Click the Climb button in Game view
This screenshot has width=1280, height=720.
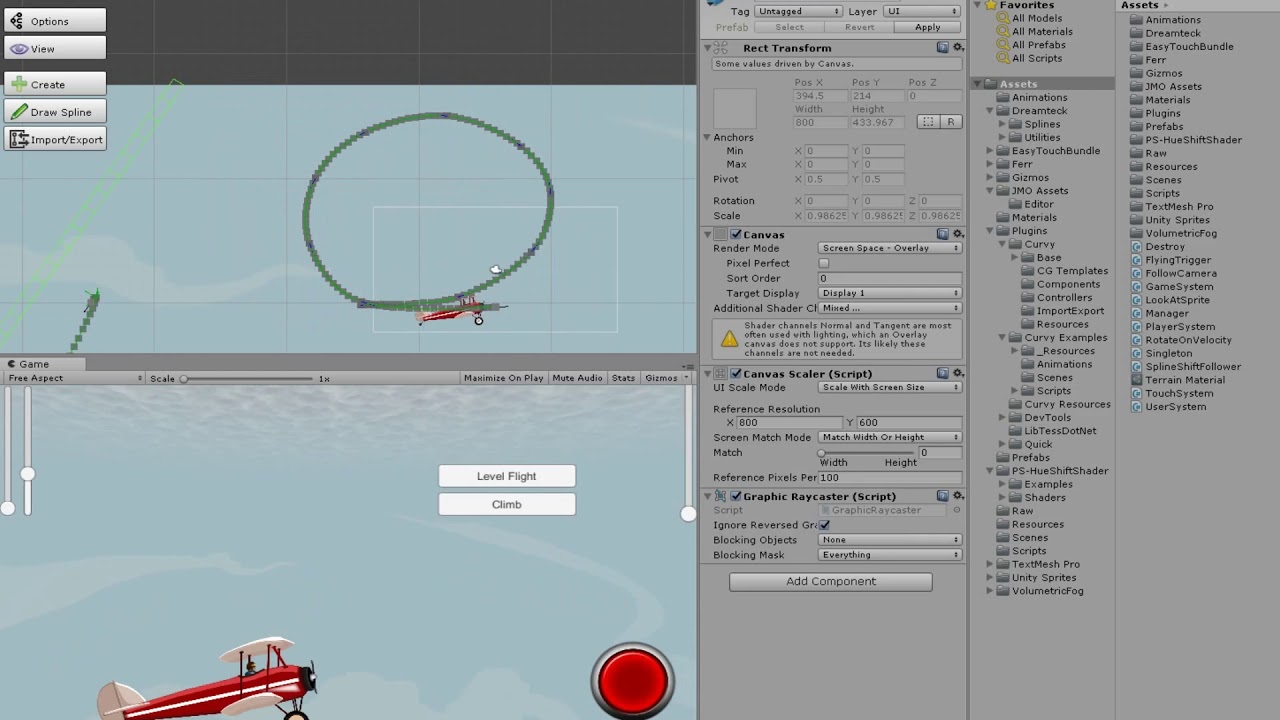(x=507, y=504)
